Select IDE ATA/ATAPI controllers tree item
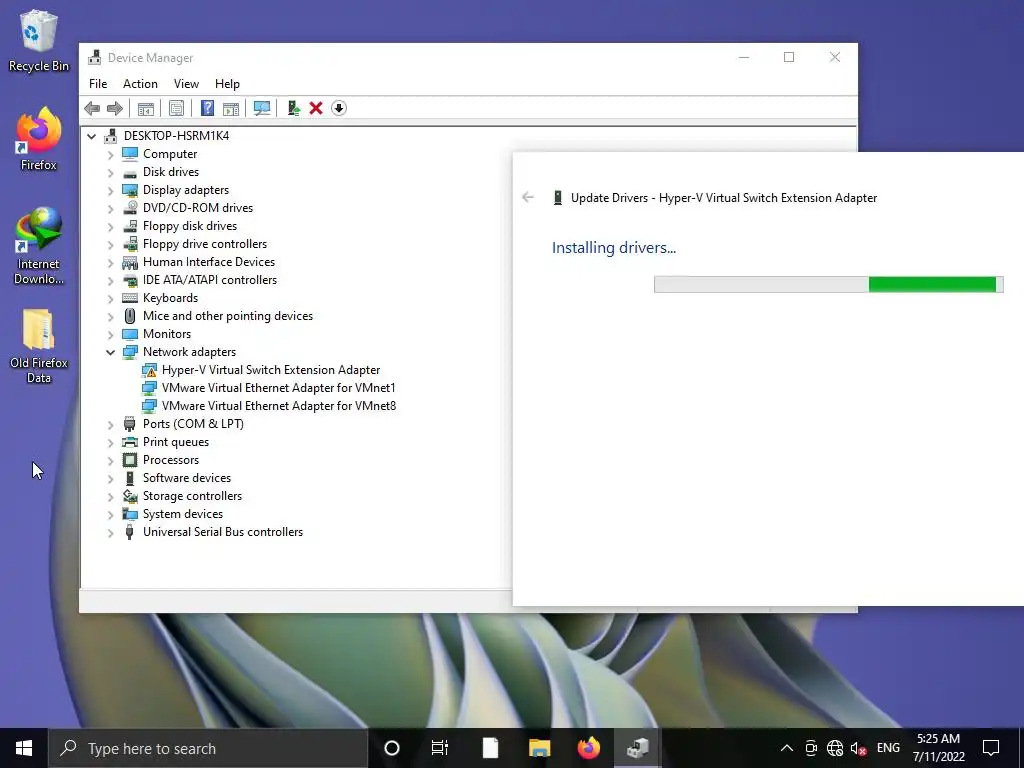The image size is (1024, 768). pyautogui.click(x=210, y=280)
